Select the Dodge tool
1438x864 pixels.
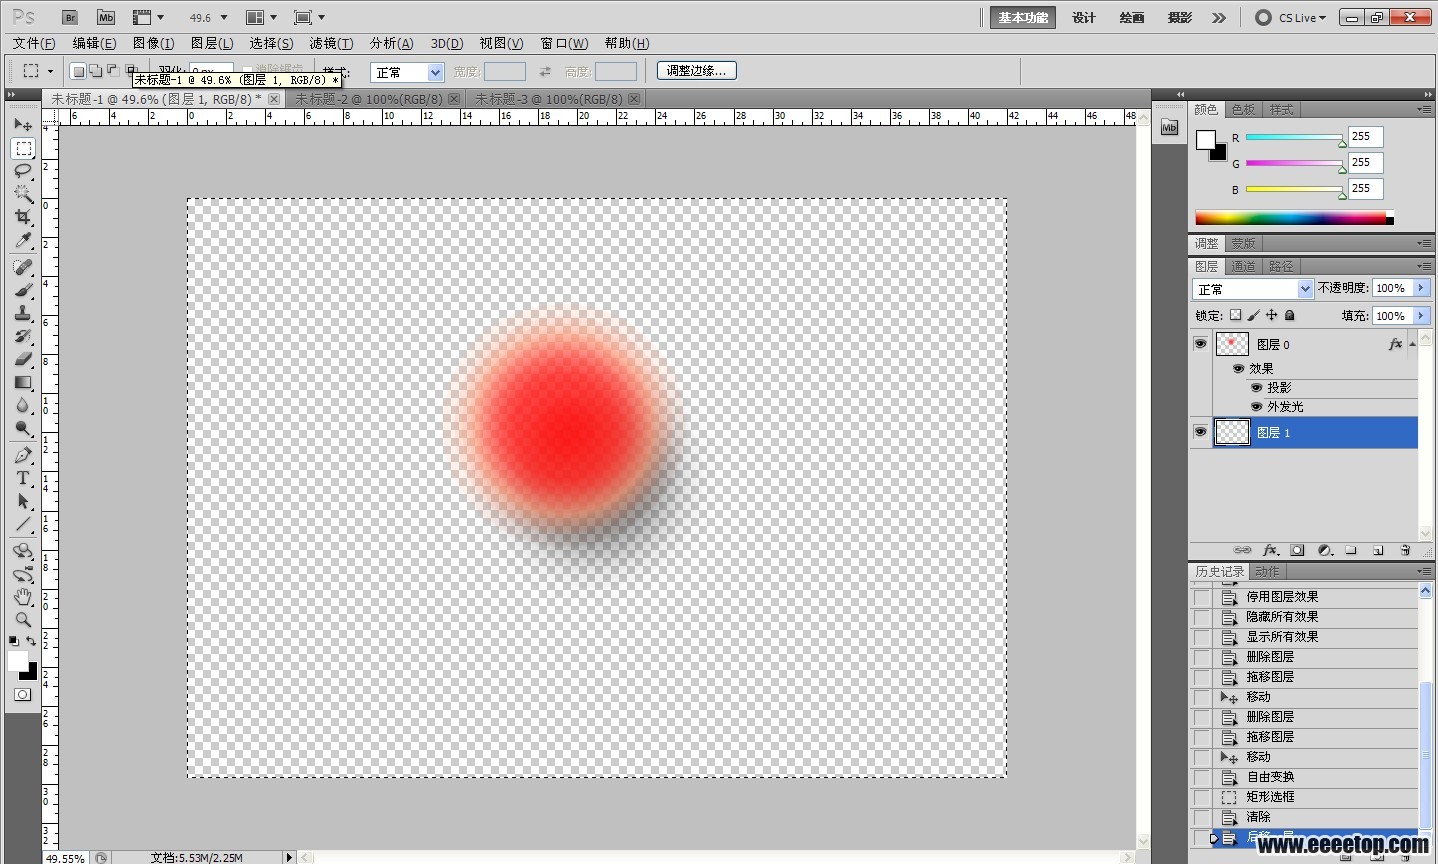tap(23, 428)
